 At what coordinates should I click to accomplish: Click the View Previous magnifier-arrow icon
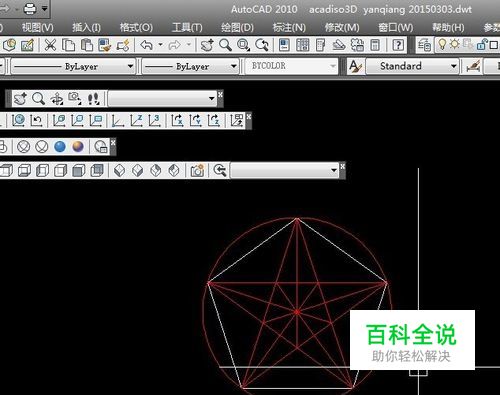[x=220, y=171]
